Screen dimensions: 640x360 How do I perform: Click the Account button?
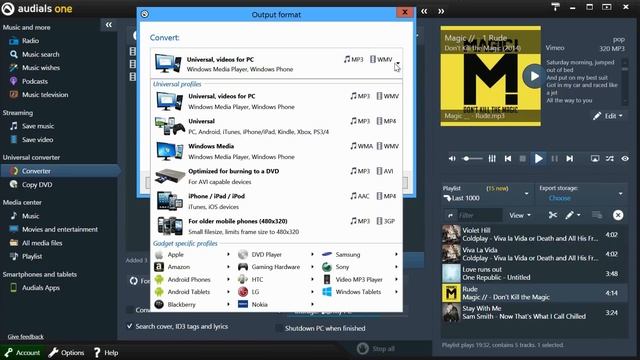point(22,353)
